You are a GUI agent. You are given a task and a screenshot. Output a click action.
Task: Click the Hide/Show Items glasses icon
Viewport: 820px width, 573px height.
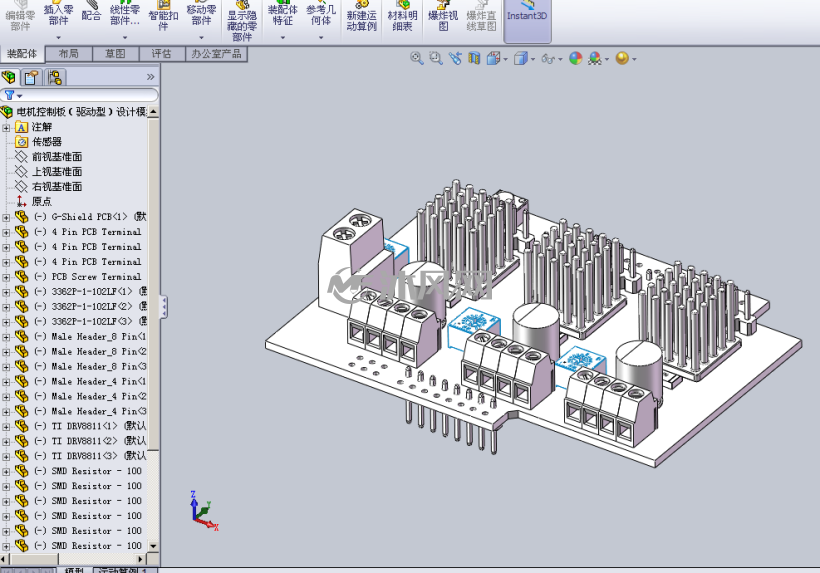click(548, 59)
